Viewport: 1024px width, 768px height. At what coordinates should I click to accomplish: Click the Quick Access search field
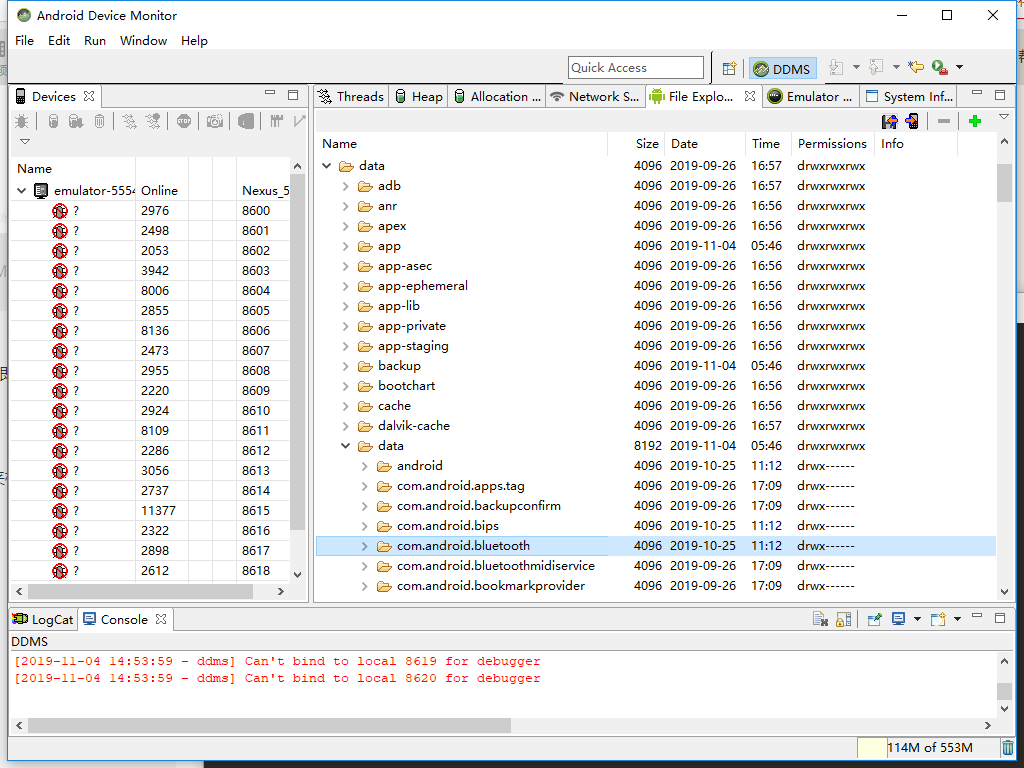click(635, 68)
